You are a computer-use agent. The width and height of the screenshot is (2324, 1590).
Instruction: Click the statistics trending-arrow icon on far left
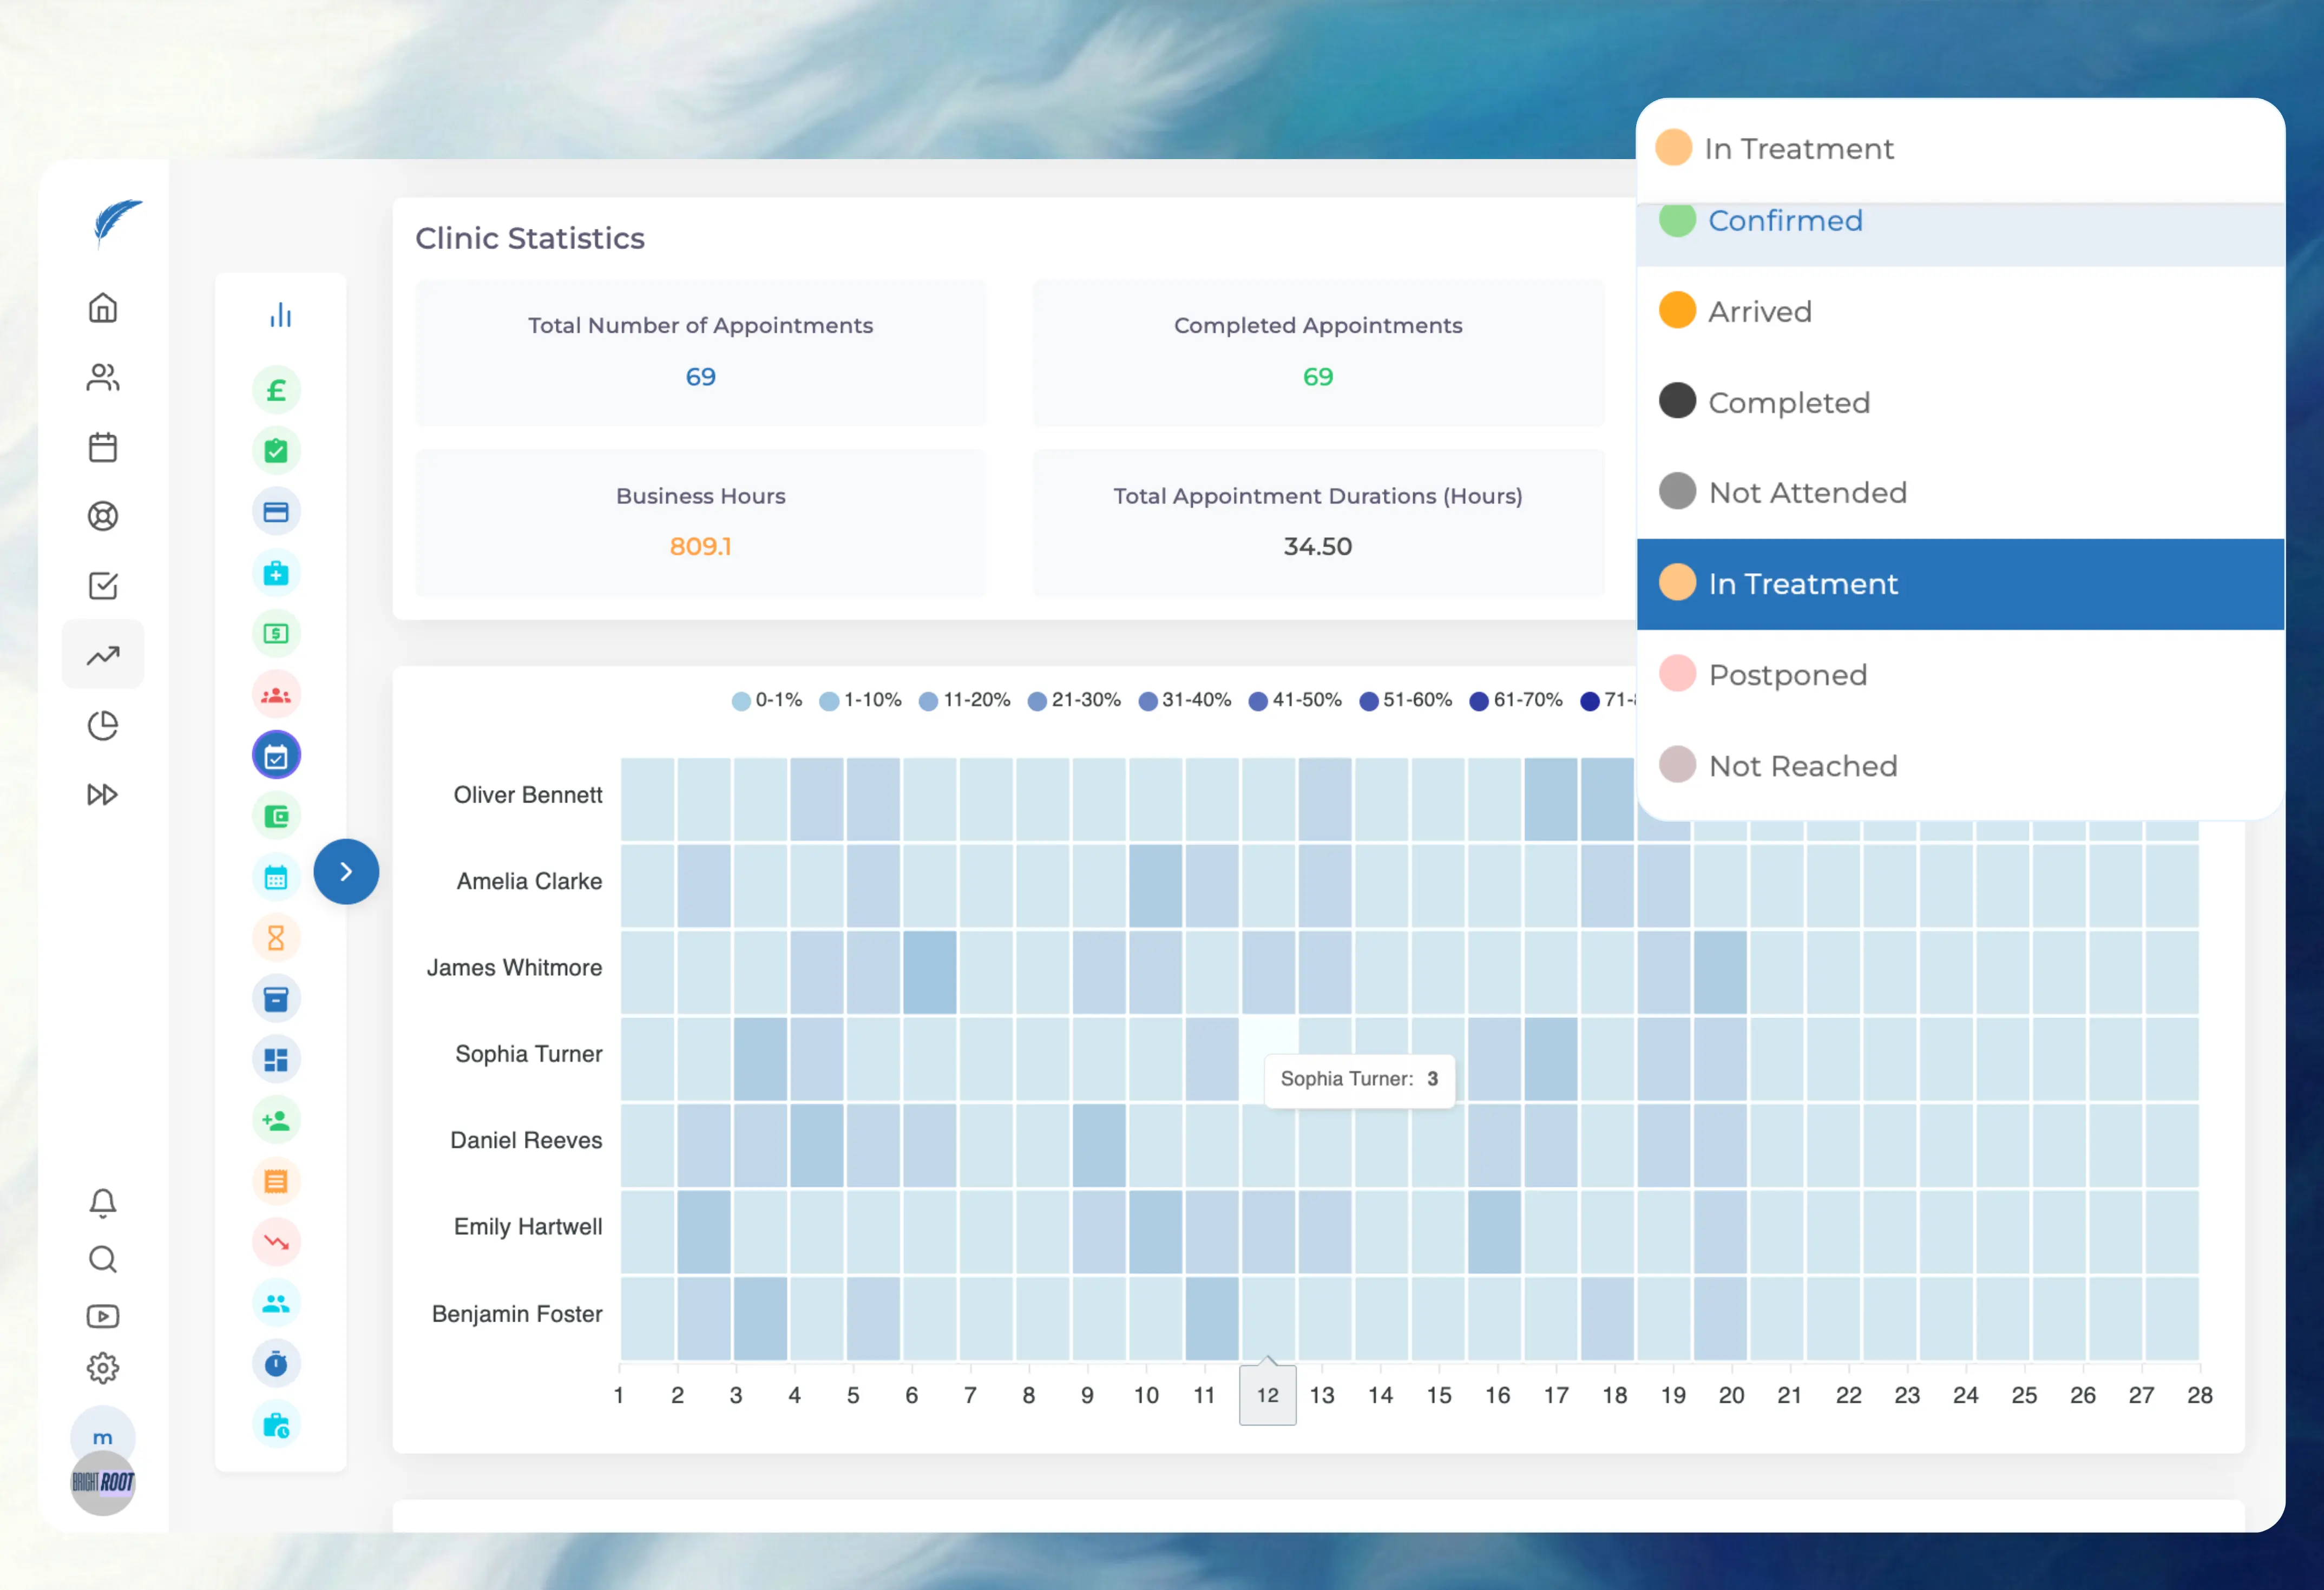click(x=102, y=654)
